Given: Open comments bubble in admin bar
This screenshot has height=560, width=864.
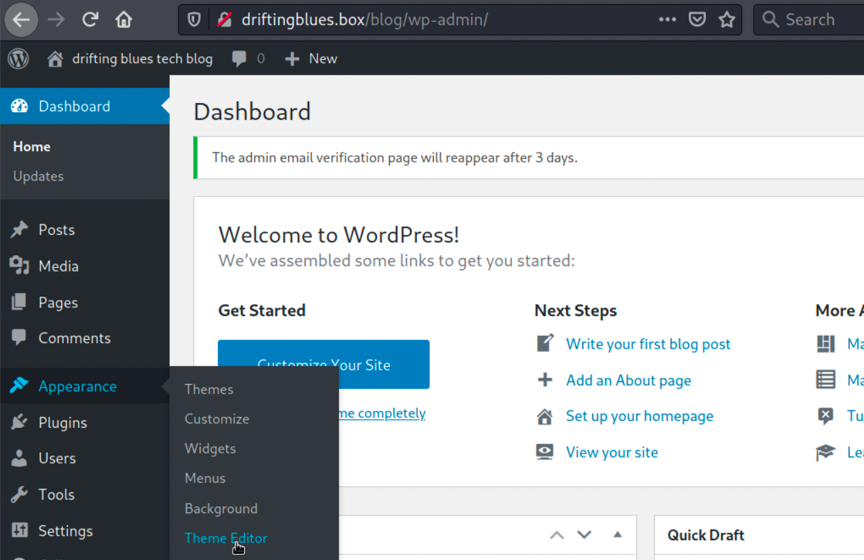Looking at the screenshot, I should click(x=249, y=58).
